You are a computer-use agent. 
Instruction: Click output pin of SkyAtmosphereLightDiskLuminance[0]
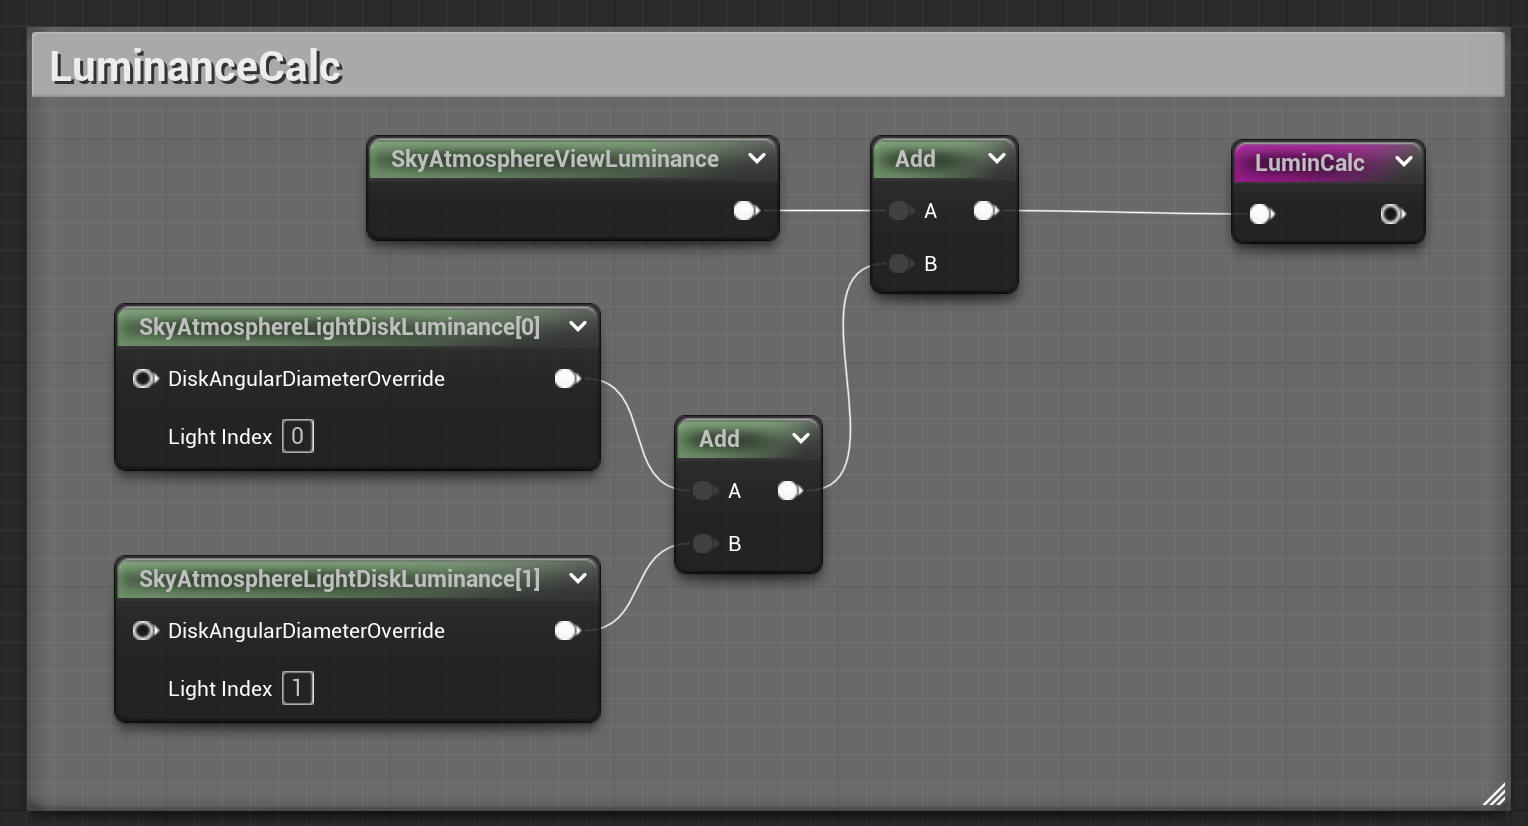pyautogui.click(x=567, y=378)
